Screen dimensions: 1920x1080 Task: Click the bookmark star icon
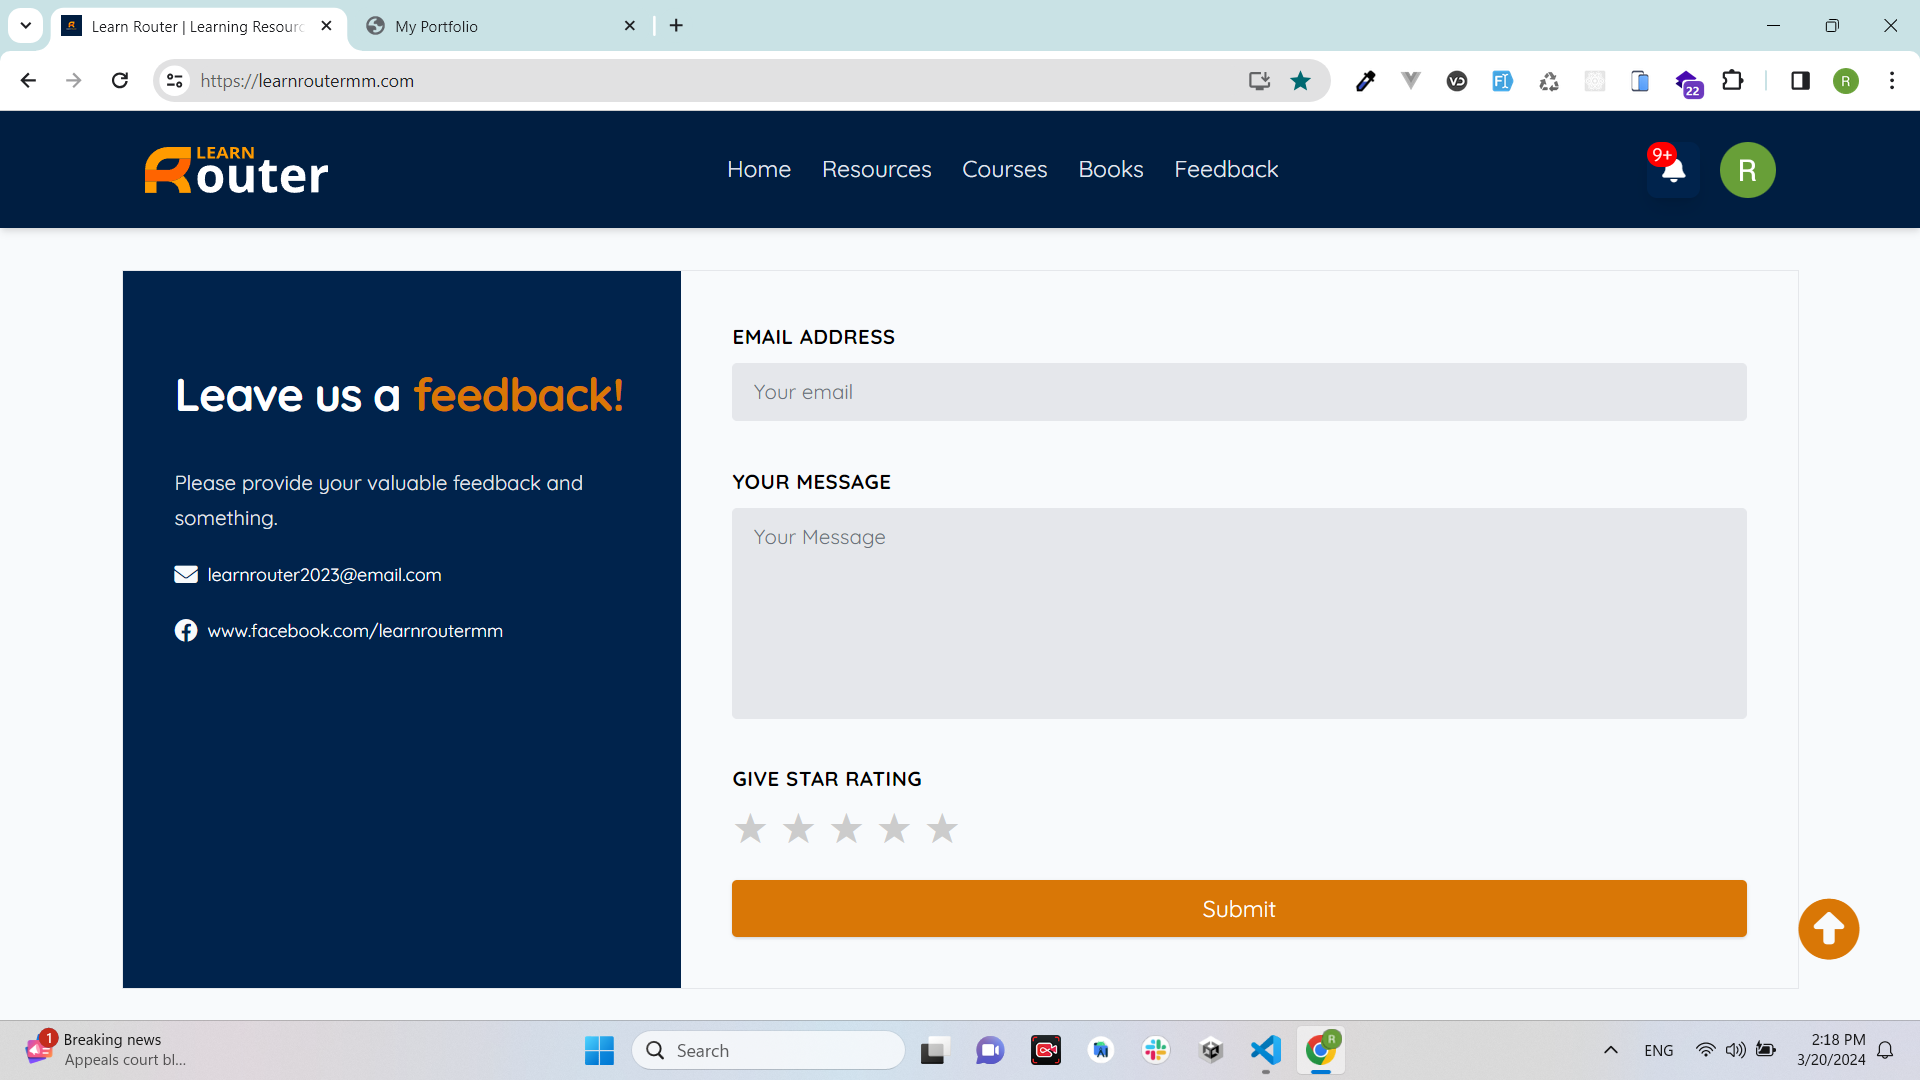coord(1300,81)
